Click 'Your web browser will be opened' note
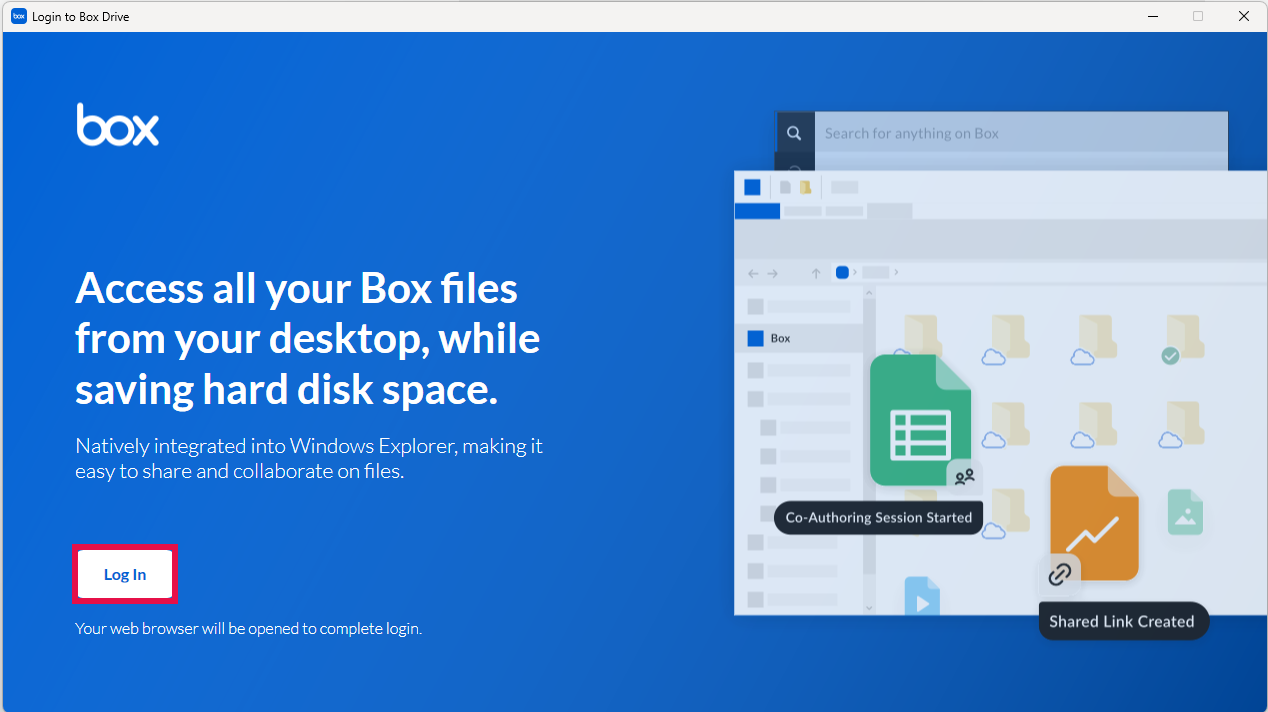This screenshot has width=1268, height=712. 248,629
